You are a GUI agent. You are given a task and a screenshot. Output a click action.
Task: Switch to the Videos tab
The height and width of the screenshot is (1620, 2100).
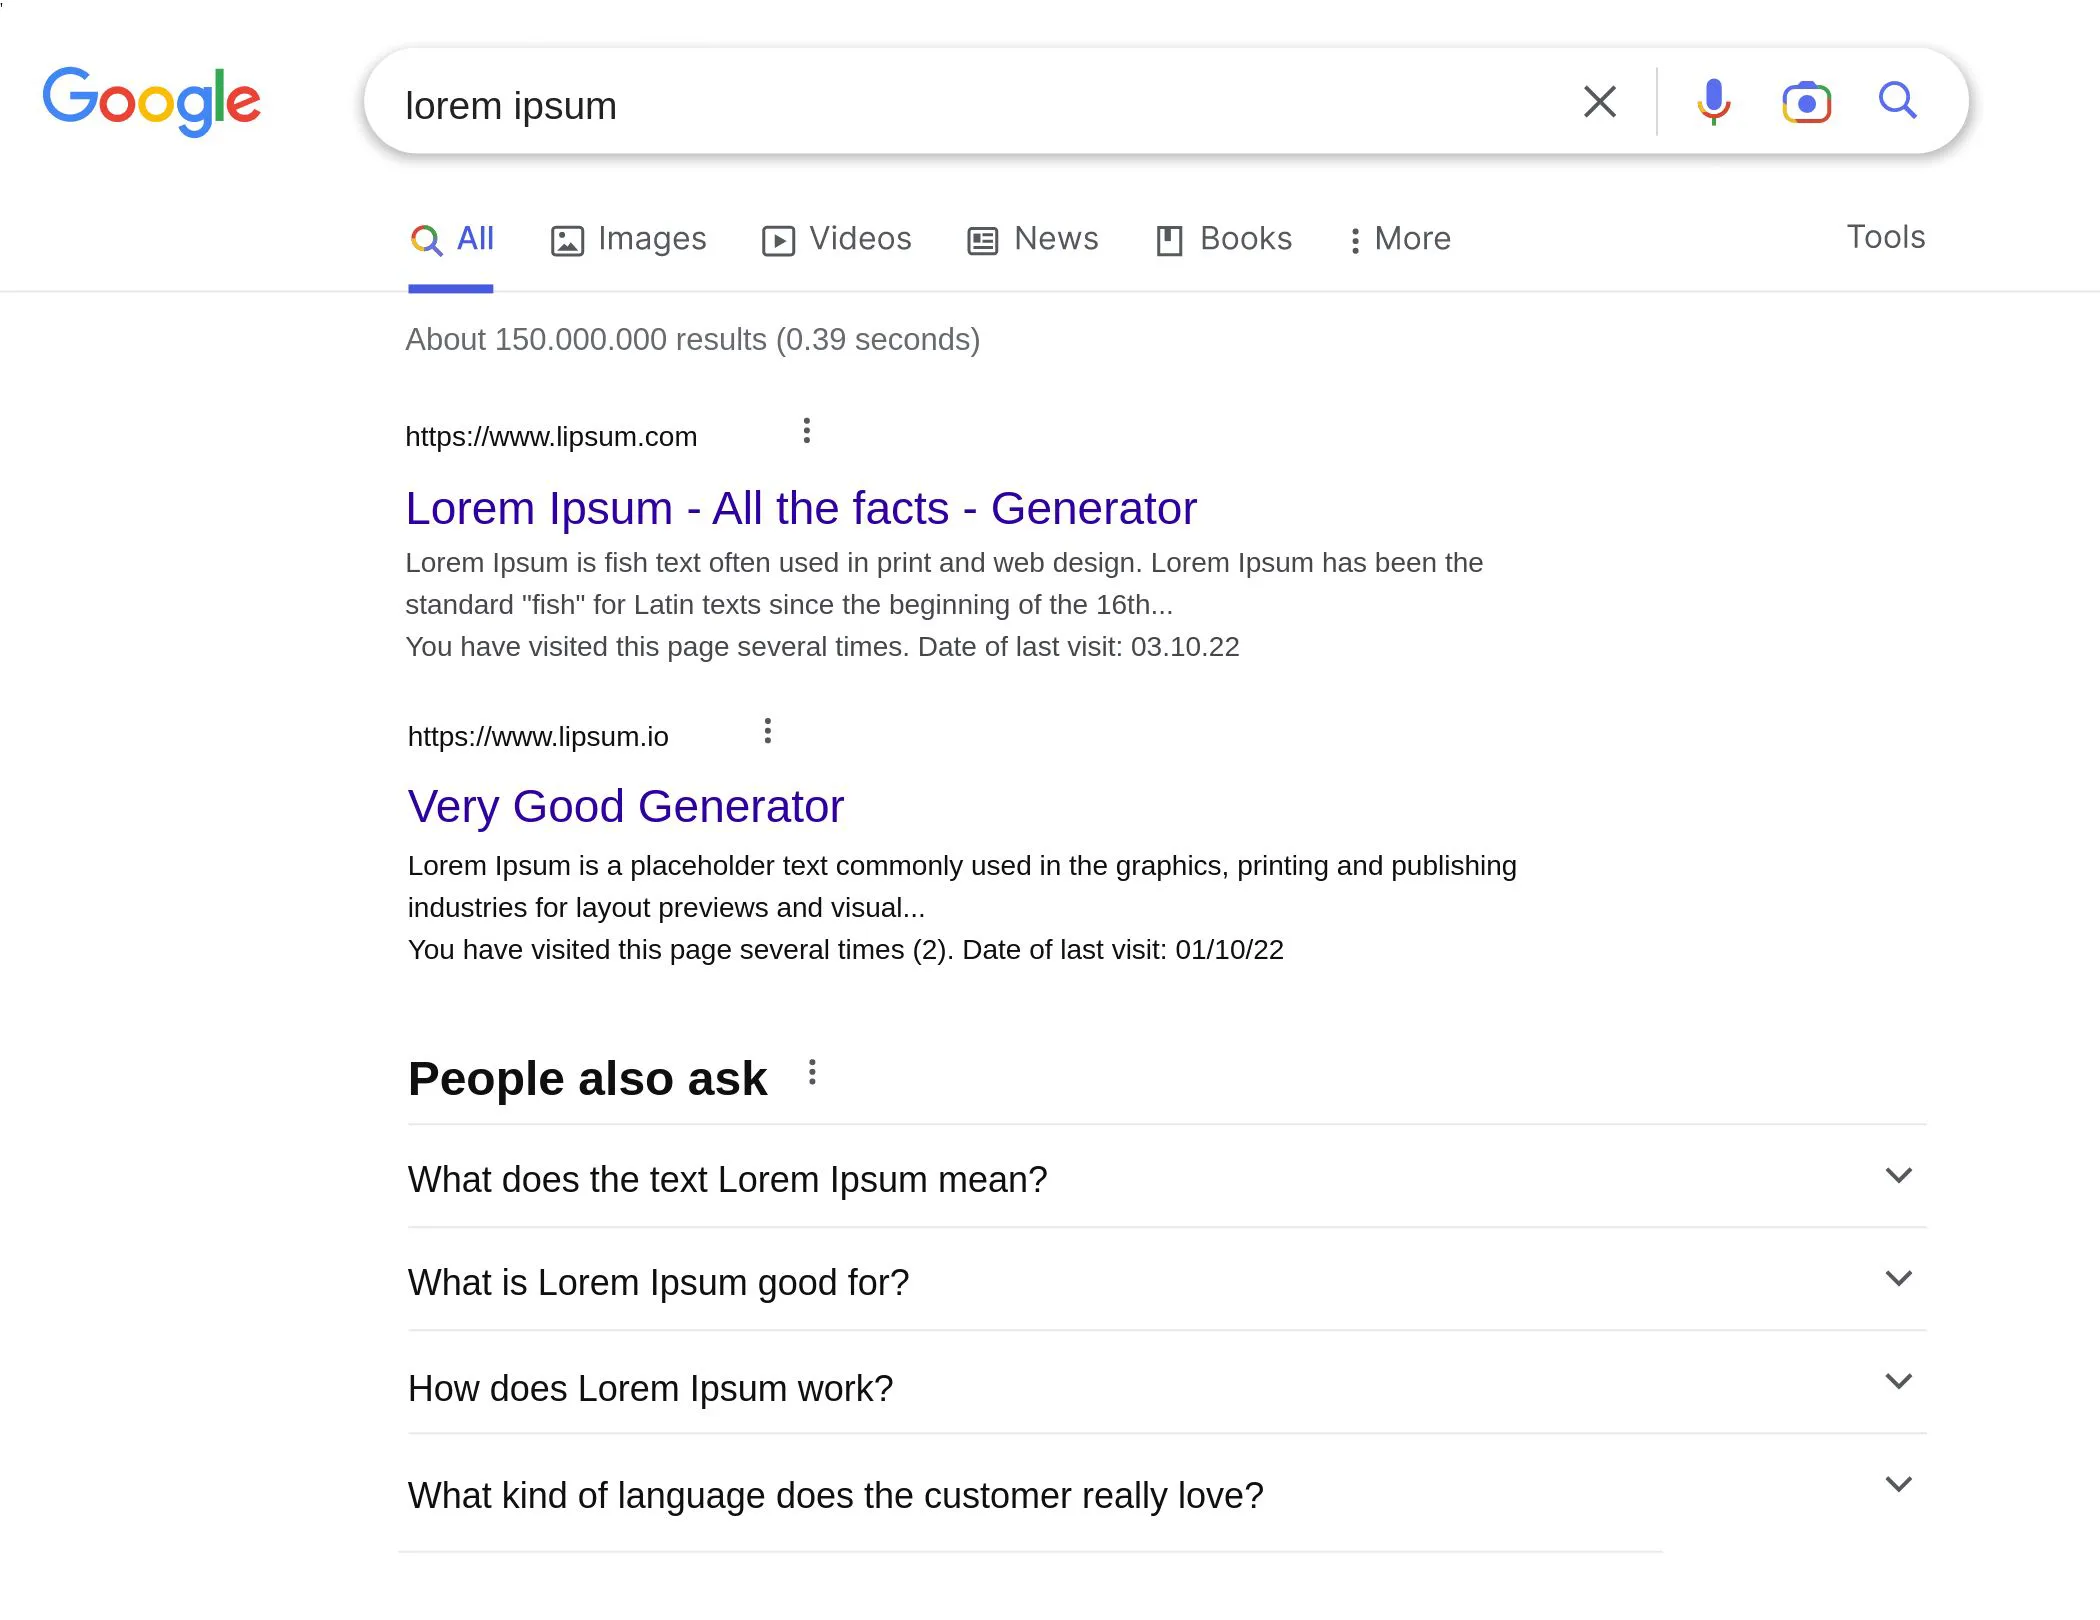837,239
